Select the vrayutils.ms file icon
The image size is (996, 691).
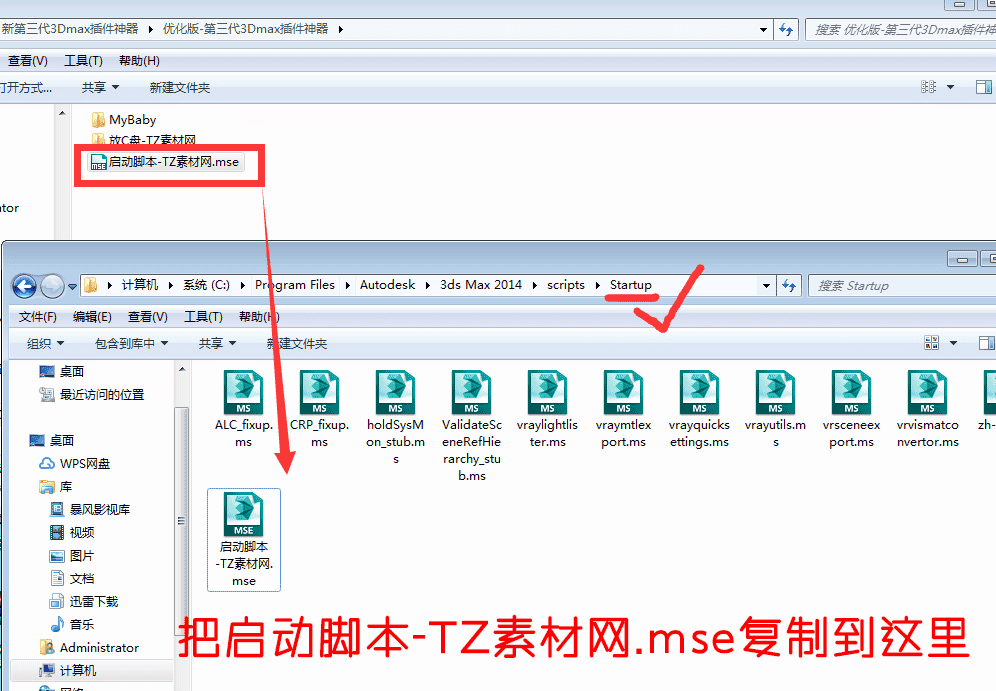click(776, 392)
